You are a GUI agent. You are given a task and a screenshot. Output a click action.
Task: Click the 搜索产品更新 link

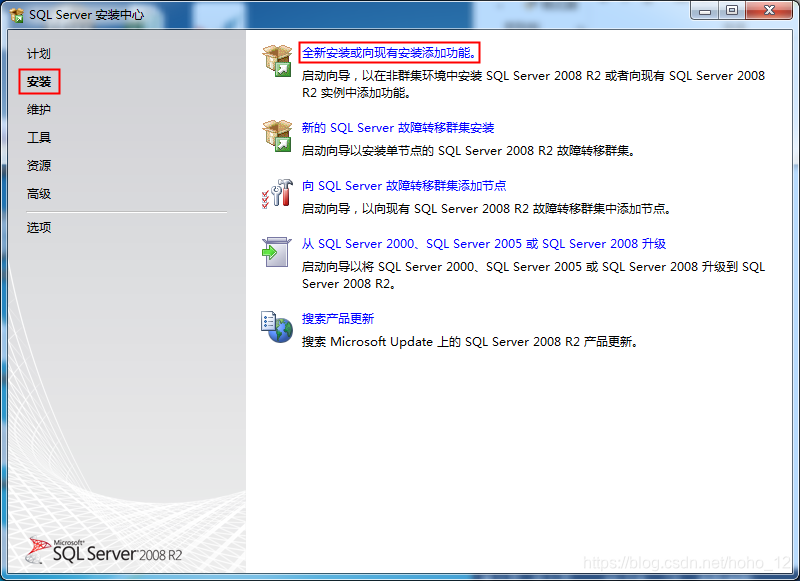pos(338,319)
